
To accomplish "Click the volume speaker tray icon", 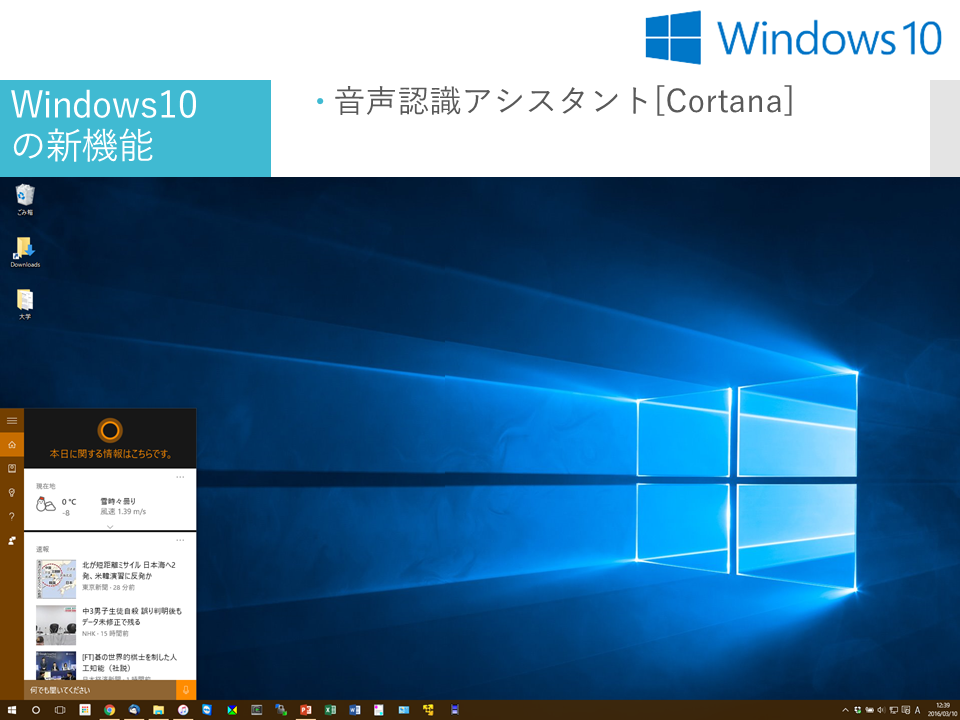I will tap(881, 710).
